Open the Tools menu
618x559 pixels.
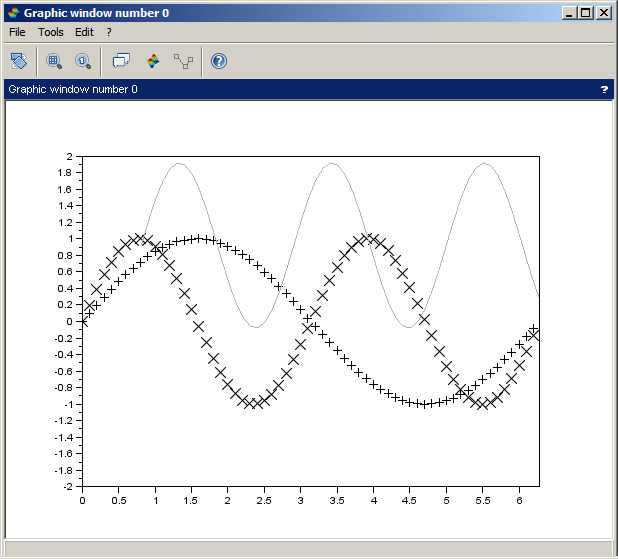coord(50,32)
